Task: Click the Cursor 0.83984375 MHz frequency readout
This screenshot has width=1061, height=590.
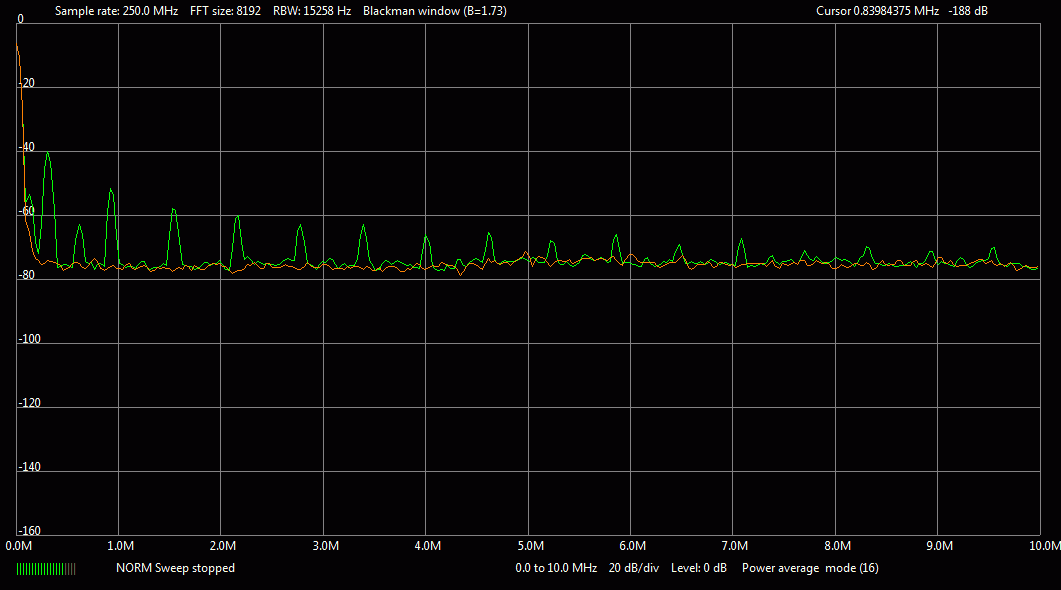Action: point(877,10)
